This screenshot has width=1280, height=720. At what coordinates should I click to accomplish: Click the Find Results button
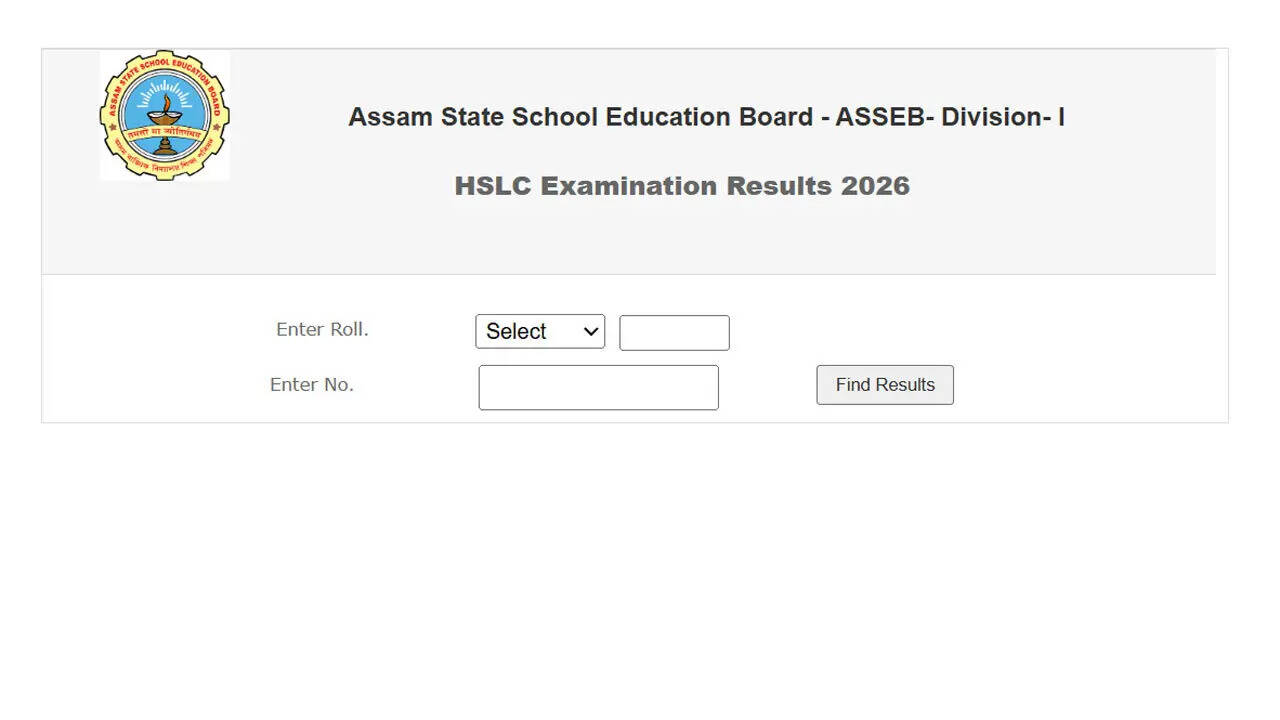(884, 384)
